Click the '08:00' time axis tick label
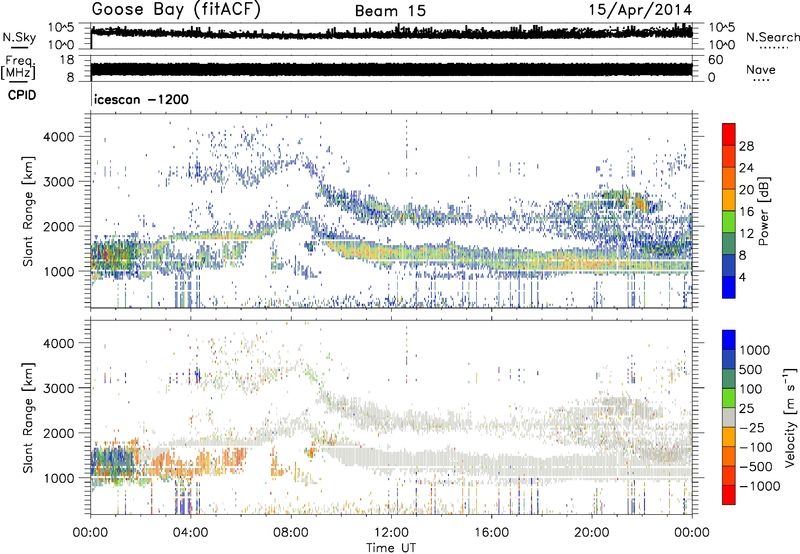The image size is (800, 554). tap(291, 533)
